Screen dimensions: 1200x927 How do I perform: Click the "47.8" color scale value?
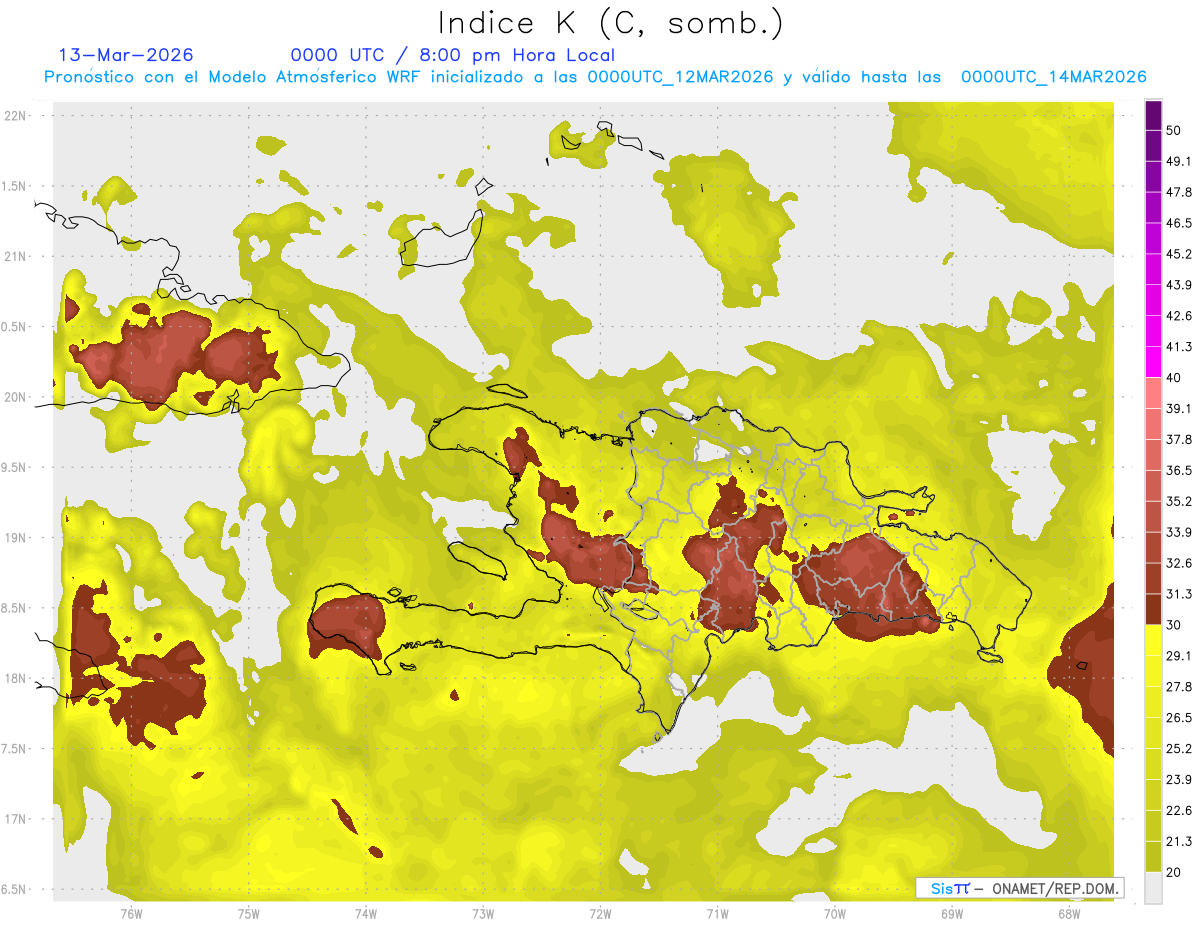pyautogui.click(x=1179, y=192)
